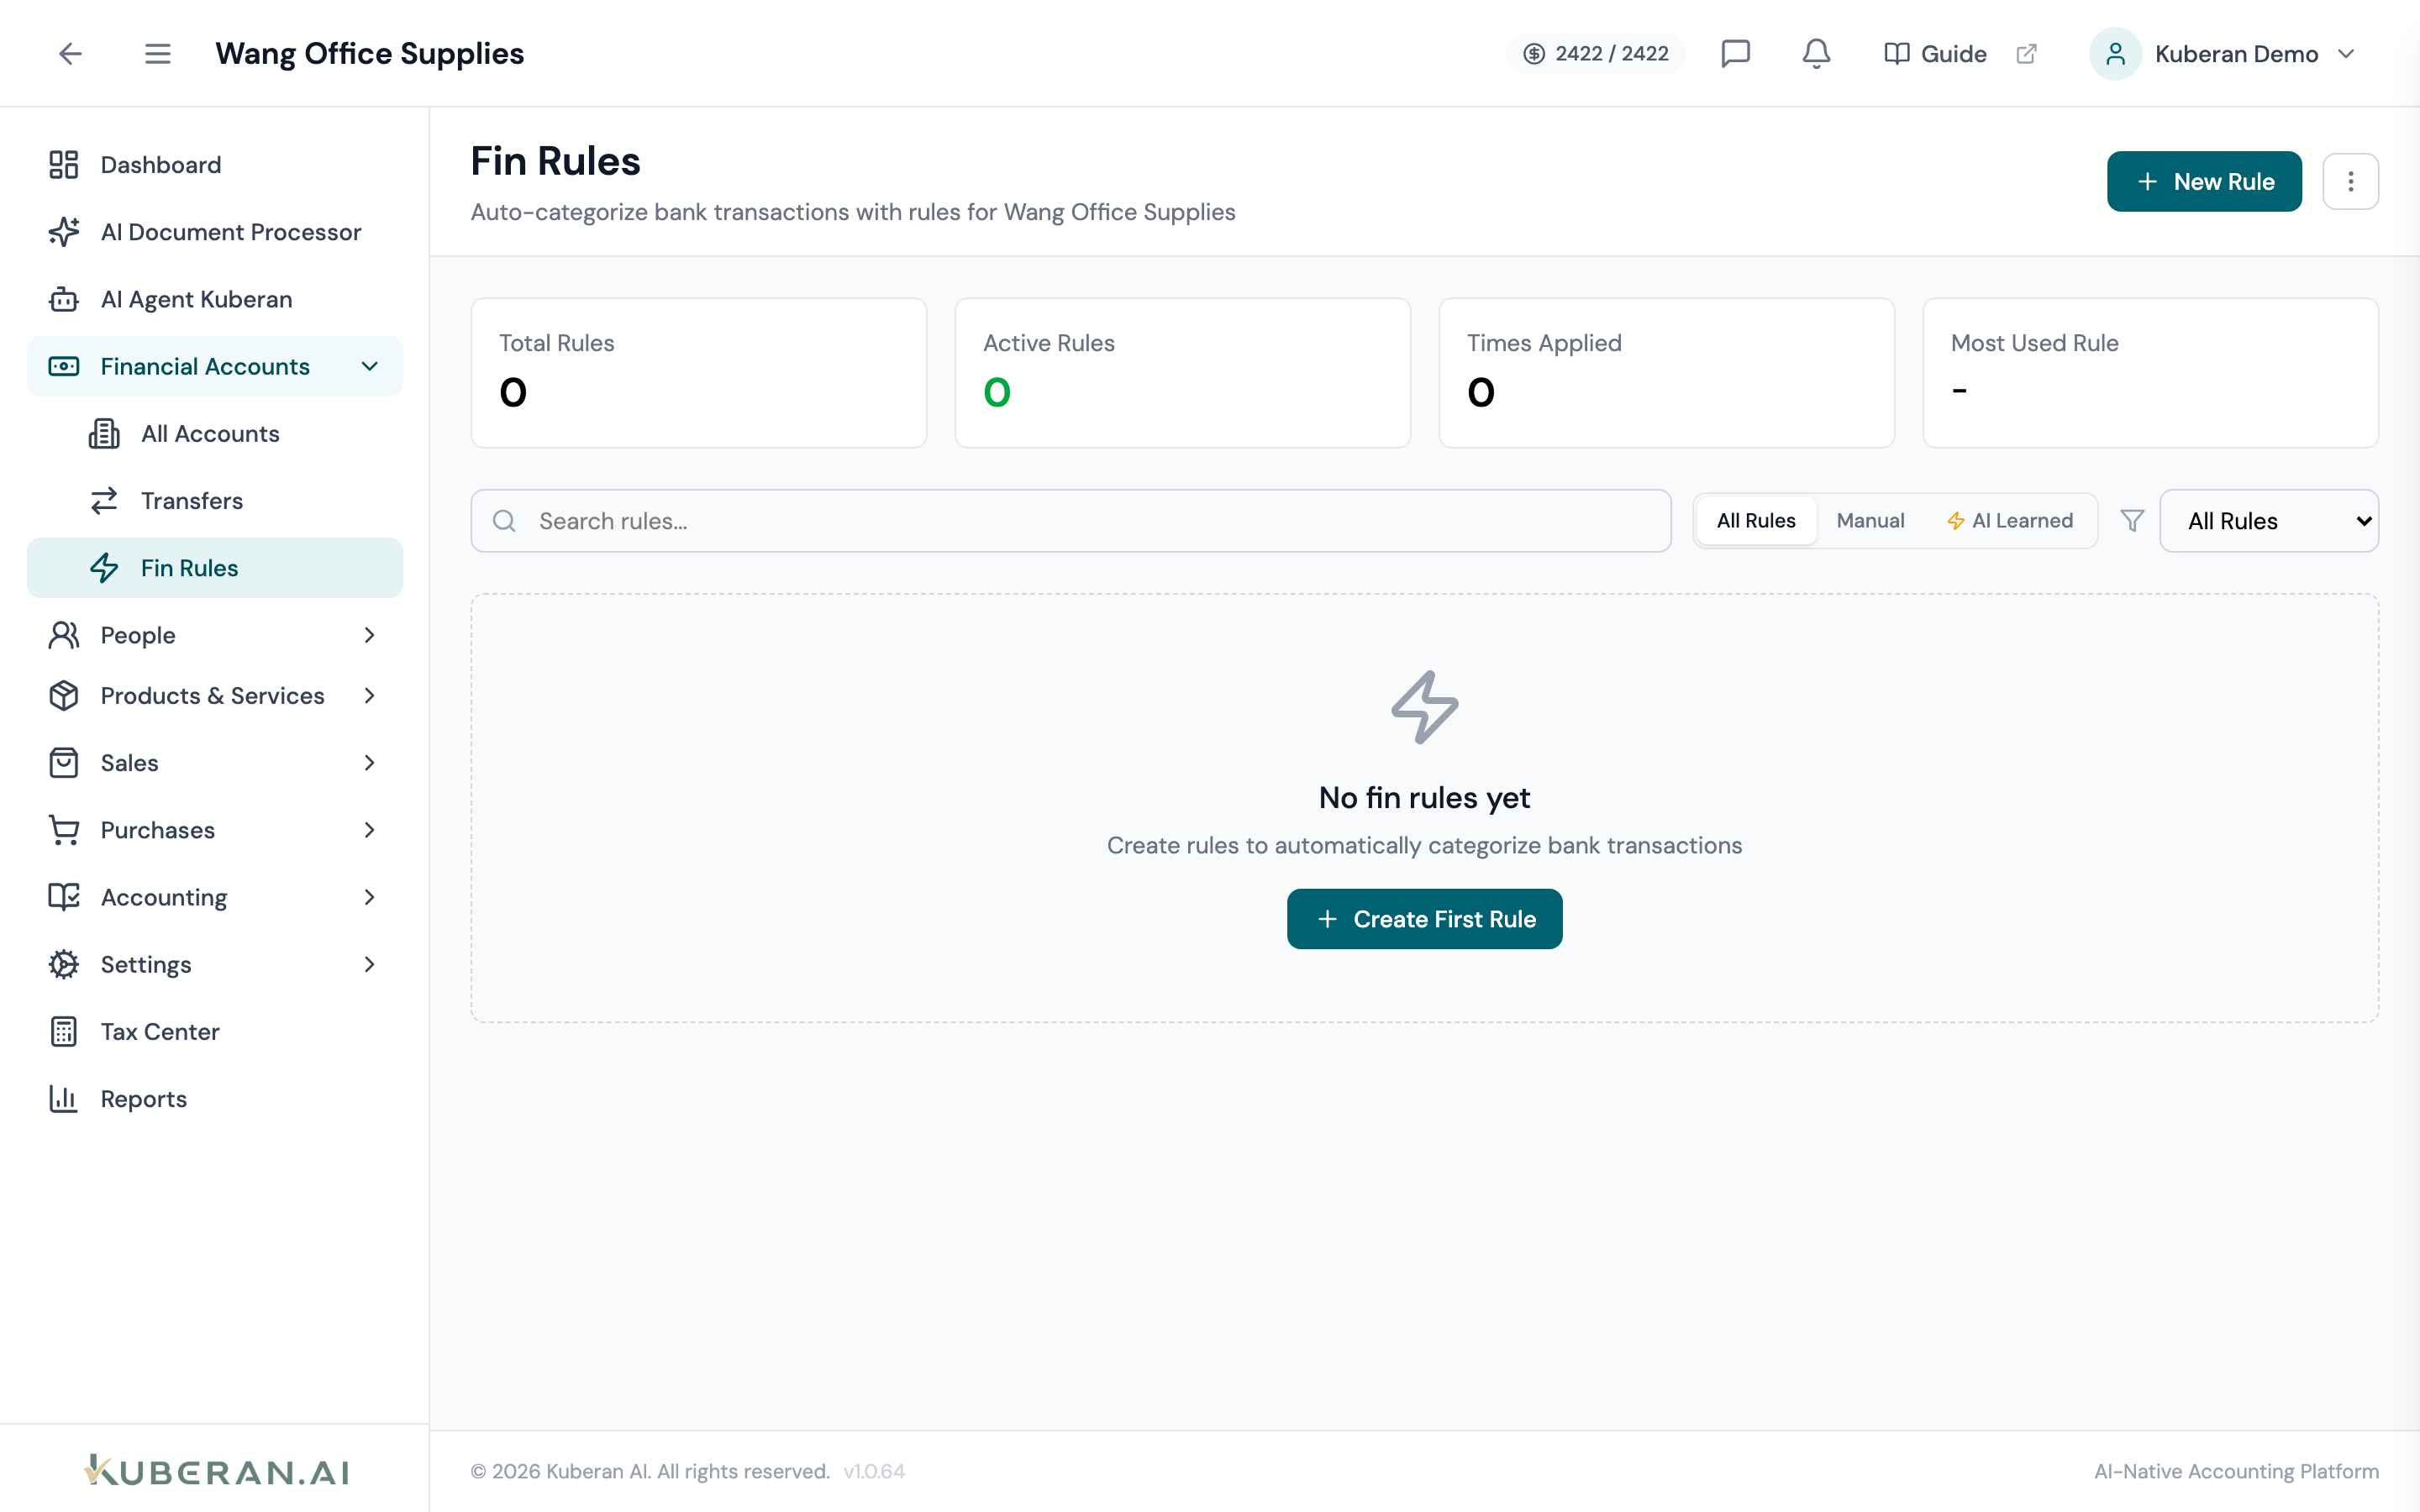Click the Dashboard grid icon
Screen dimensions: 2420x1512
coord(63,165)
